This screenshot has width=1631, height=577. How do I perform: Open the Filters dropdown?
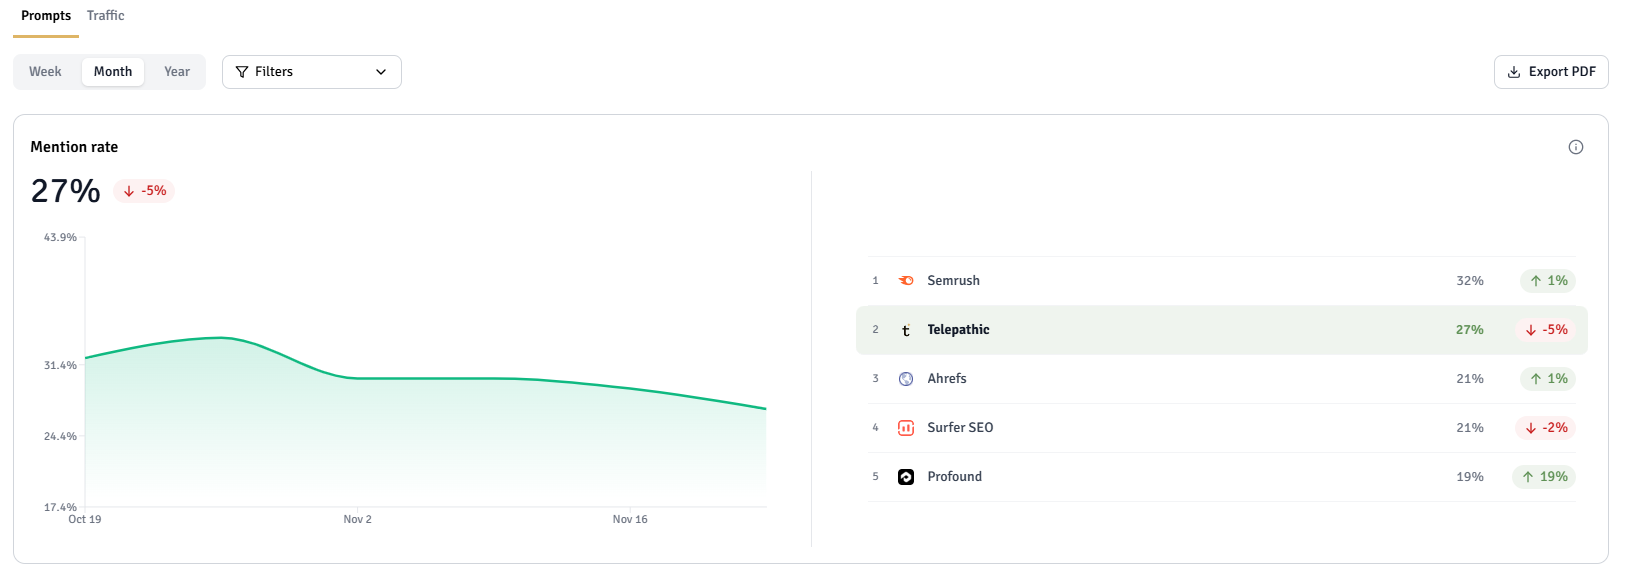[x=312, y=72]
